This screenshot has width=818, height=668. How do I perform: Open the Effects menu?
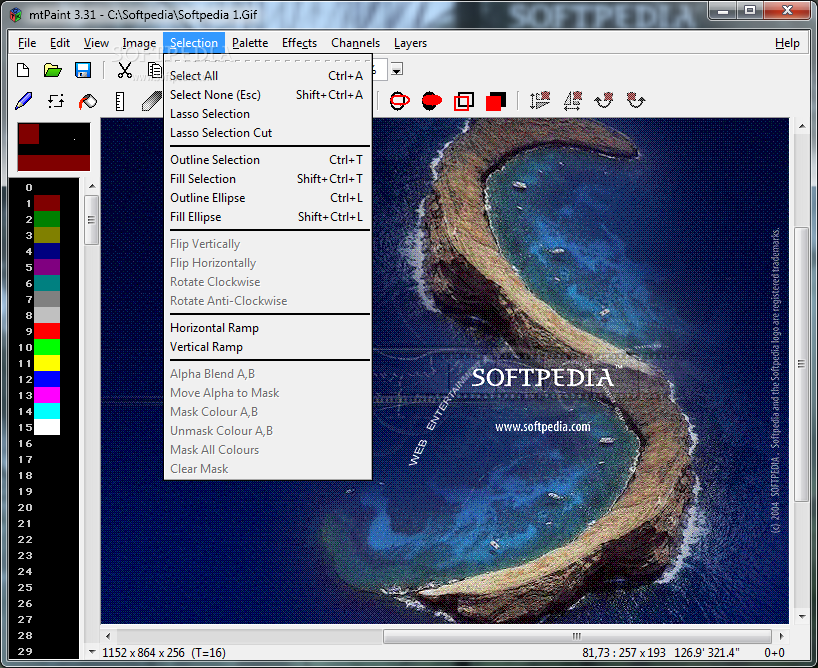tap(299, 43)
